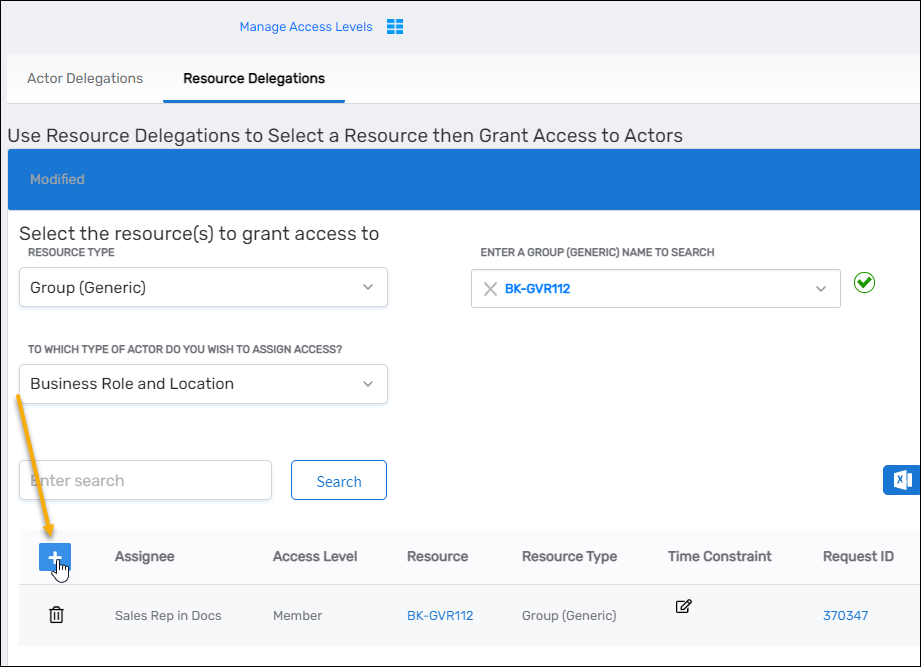Click the grid icon beside Manage Access Levels
The width and height of the screenshot is (921, 667).
(x=394, y=26)
